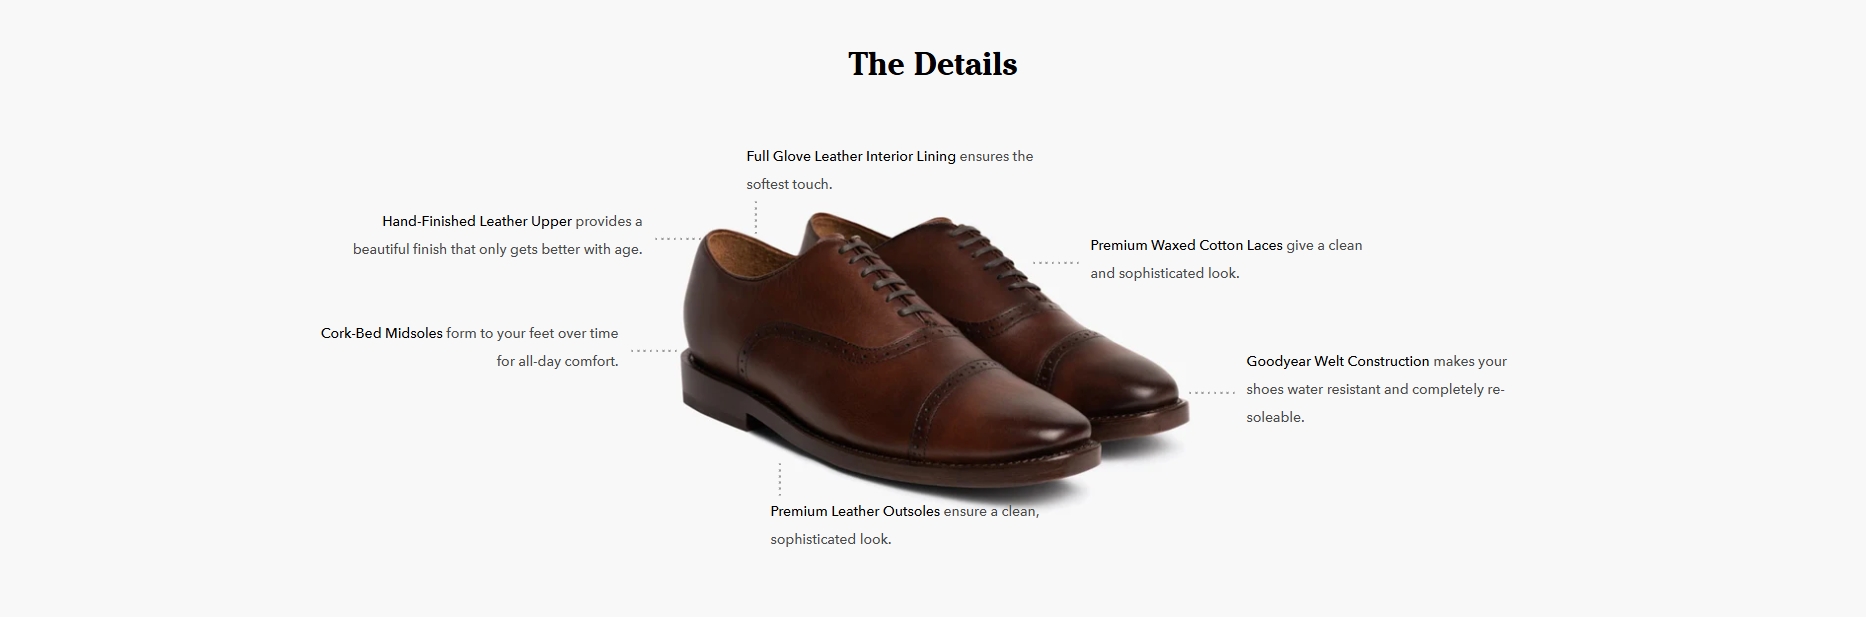The height and width of the screenshot is (617, 1866).
Task: Click the Hand-Finished Leather Upper label
Action: (x=477, y=221)
